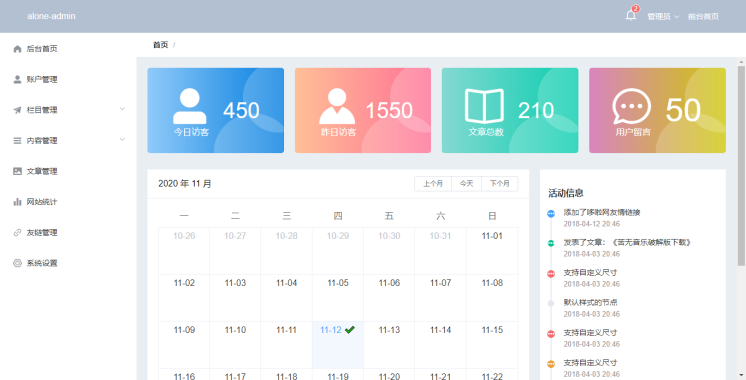Click the home icon beside 后台首页
This screenshot has height=380, width=746.
[x=18, y=49]
